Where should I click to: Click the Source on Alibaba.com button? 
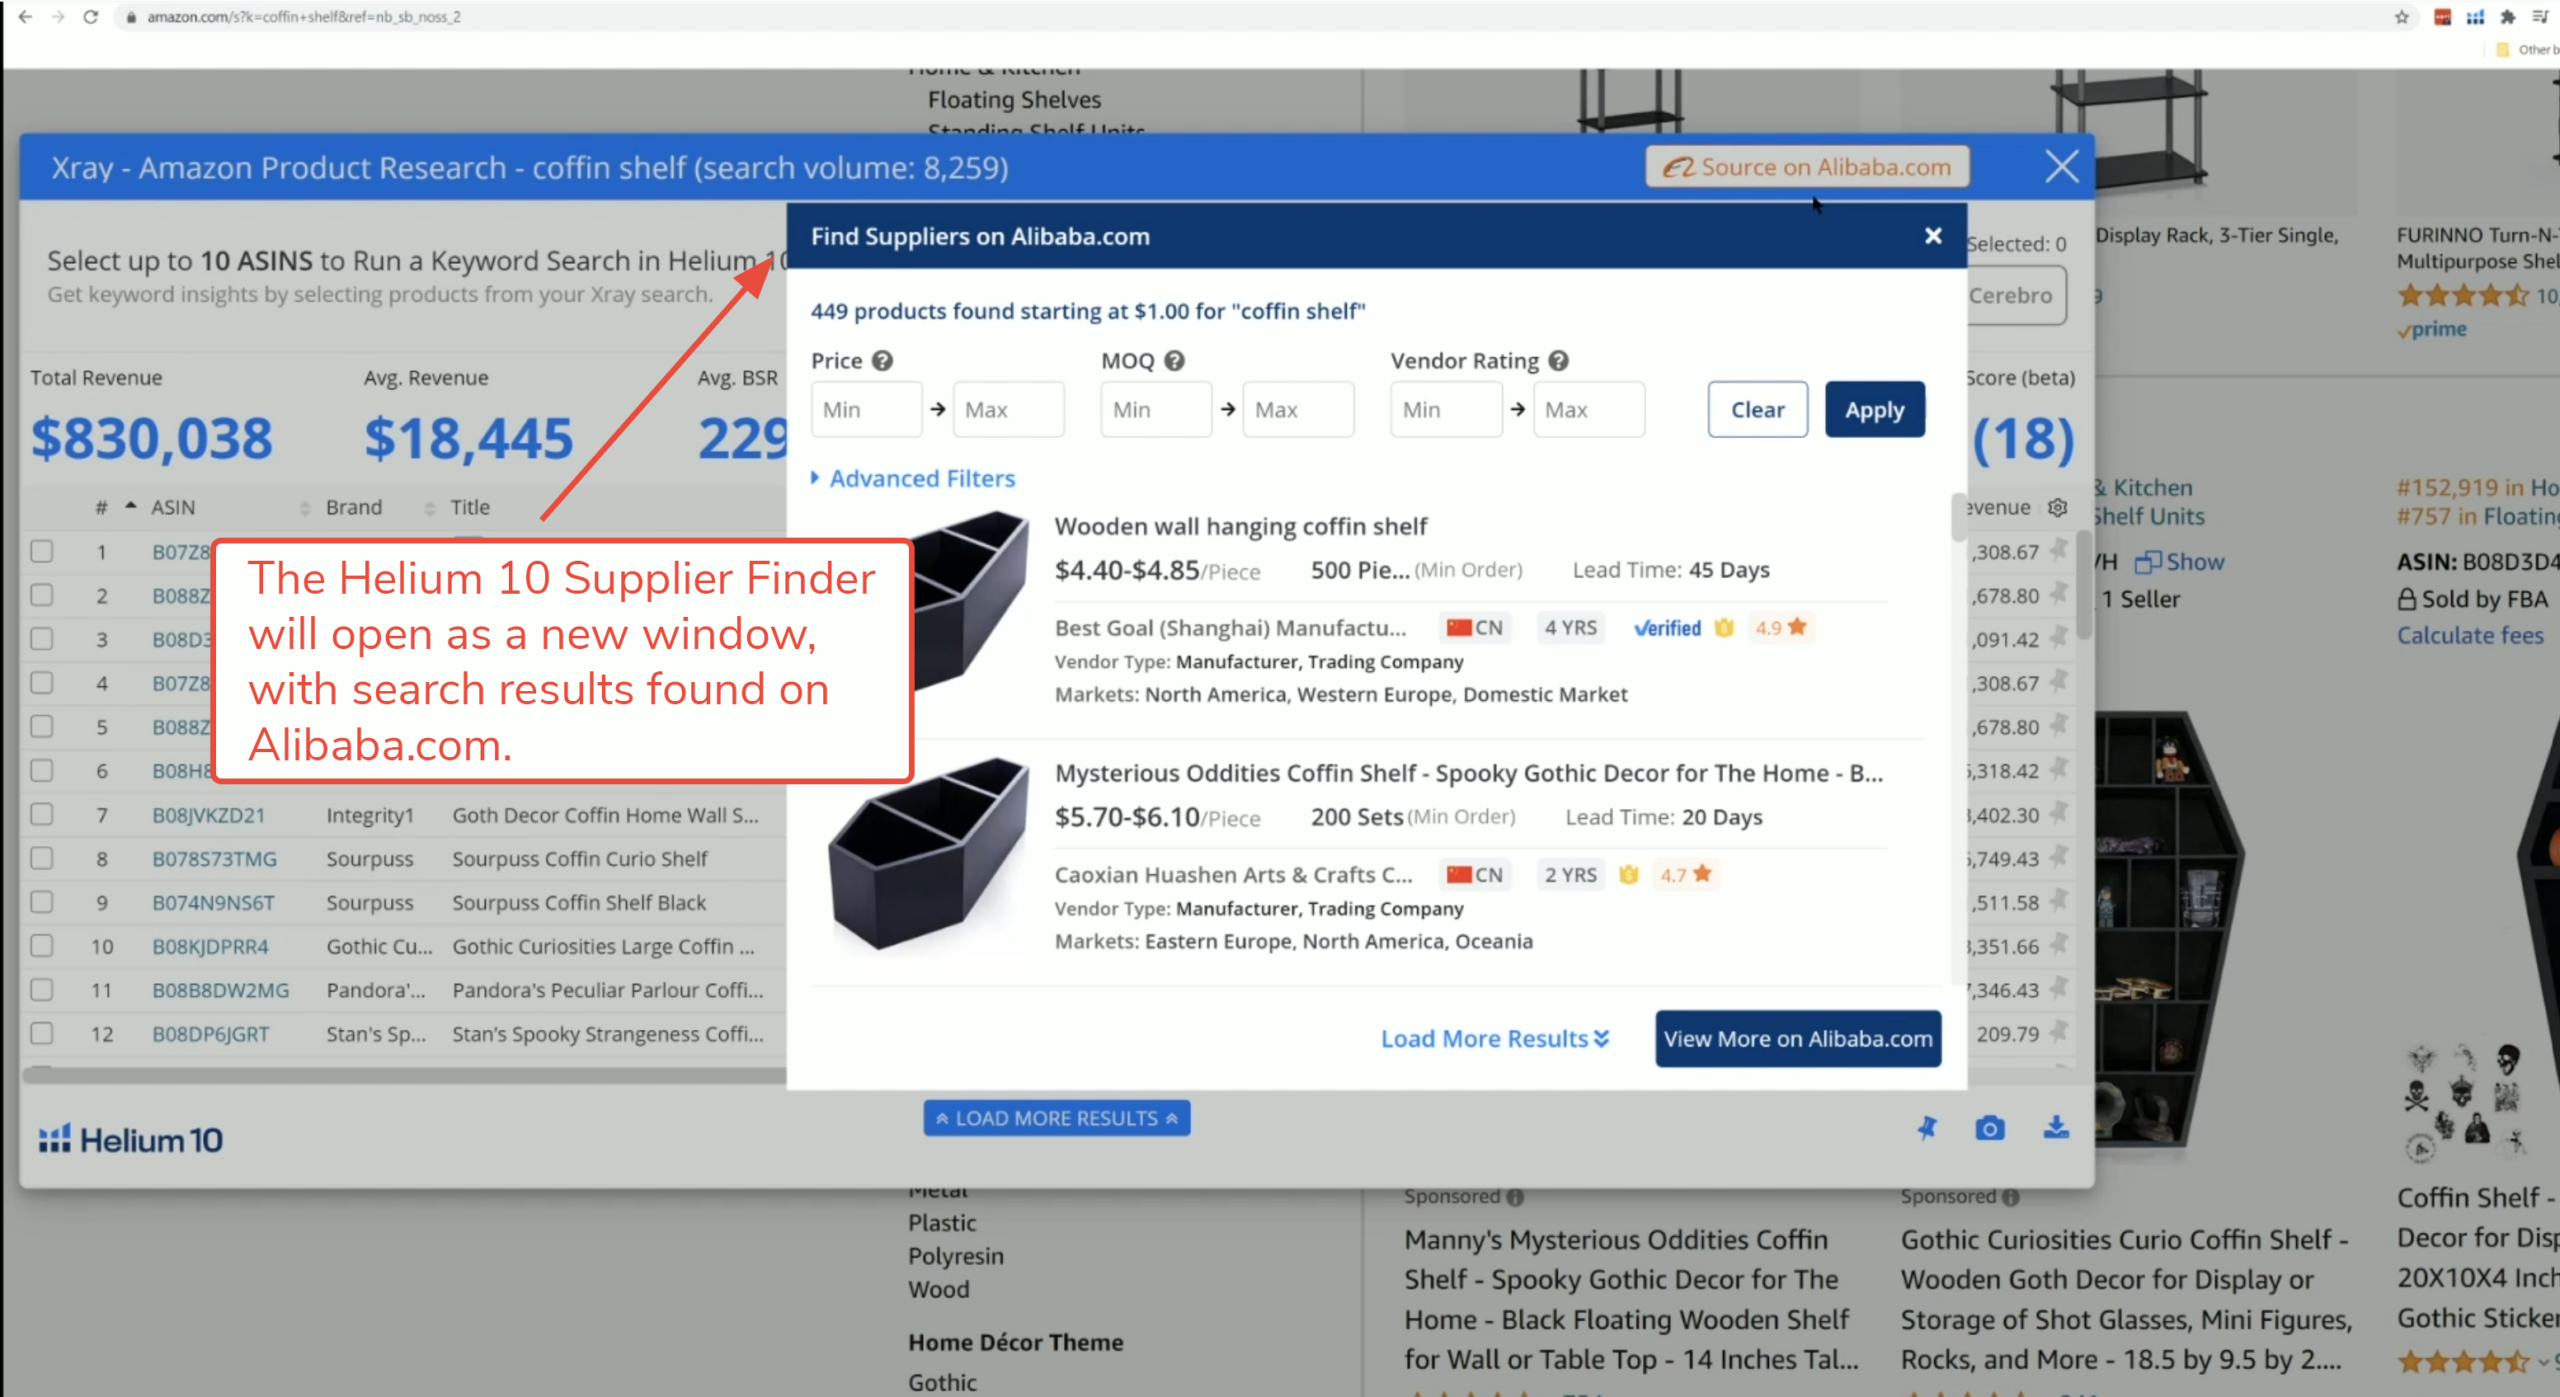click(1807, 167)
